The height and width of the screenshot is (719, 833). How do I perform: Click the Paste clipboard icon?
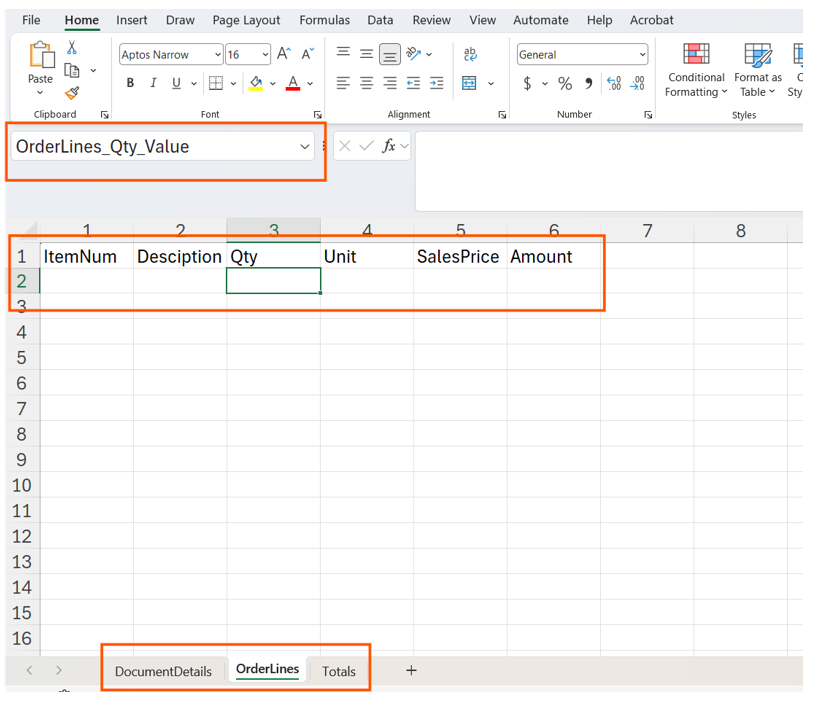coord(41,55)
